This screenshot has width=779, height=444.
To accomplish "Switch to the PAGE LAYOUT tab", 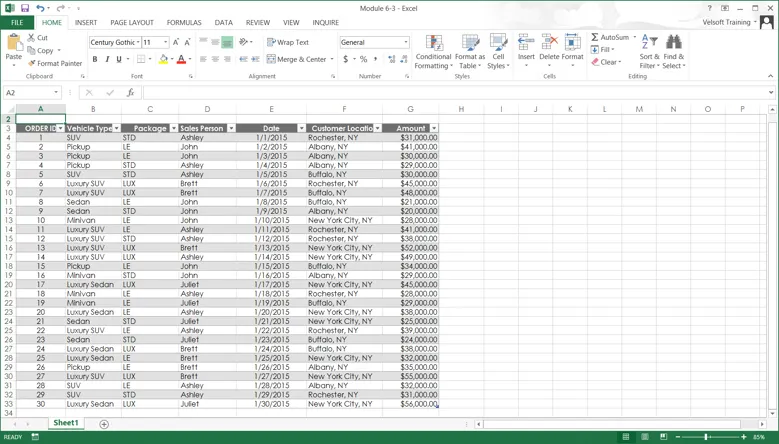I will click(x=132, y=22).
